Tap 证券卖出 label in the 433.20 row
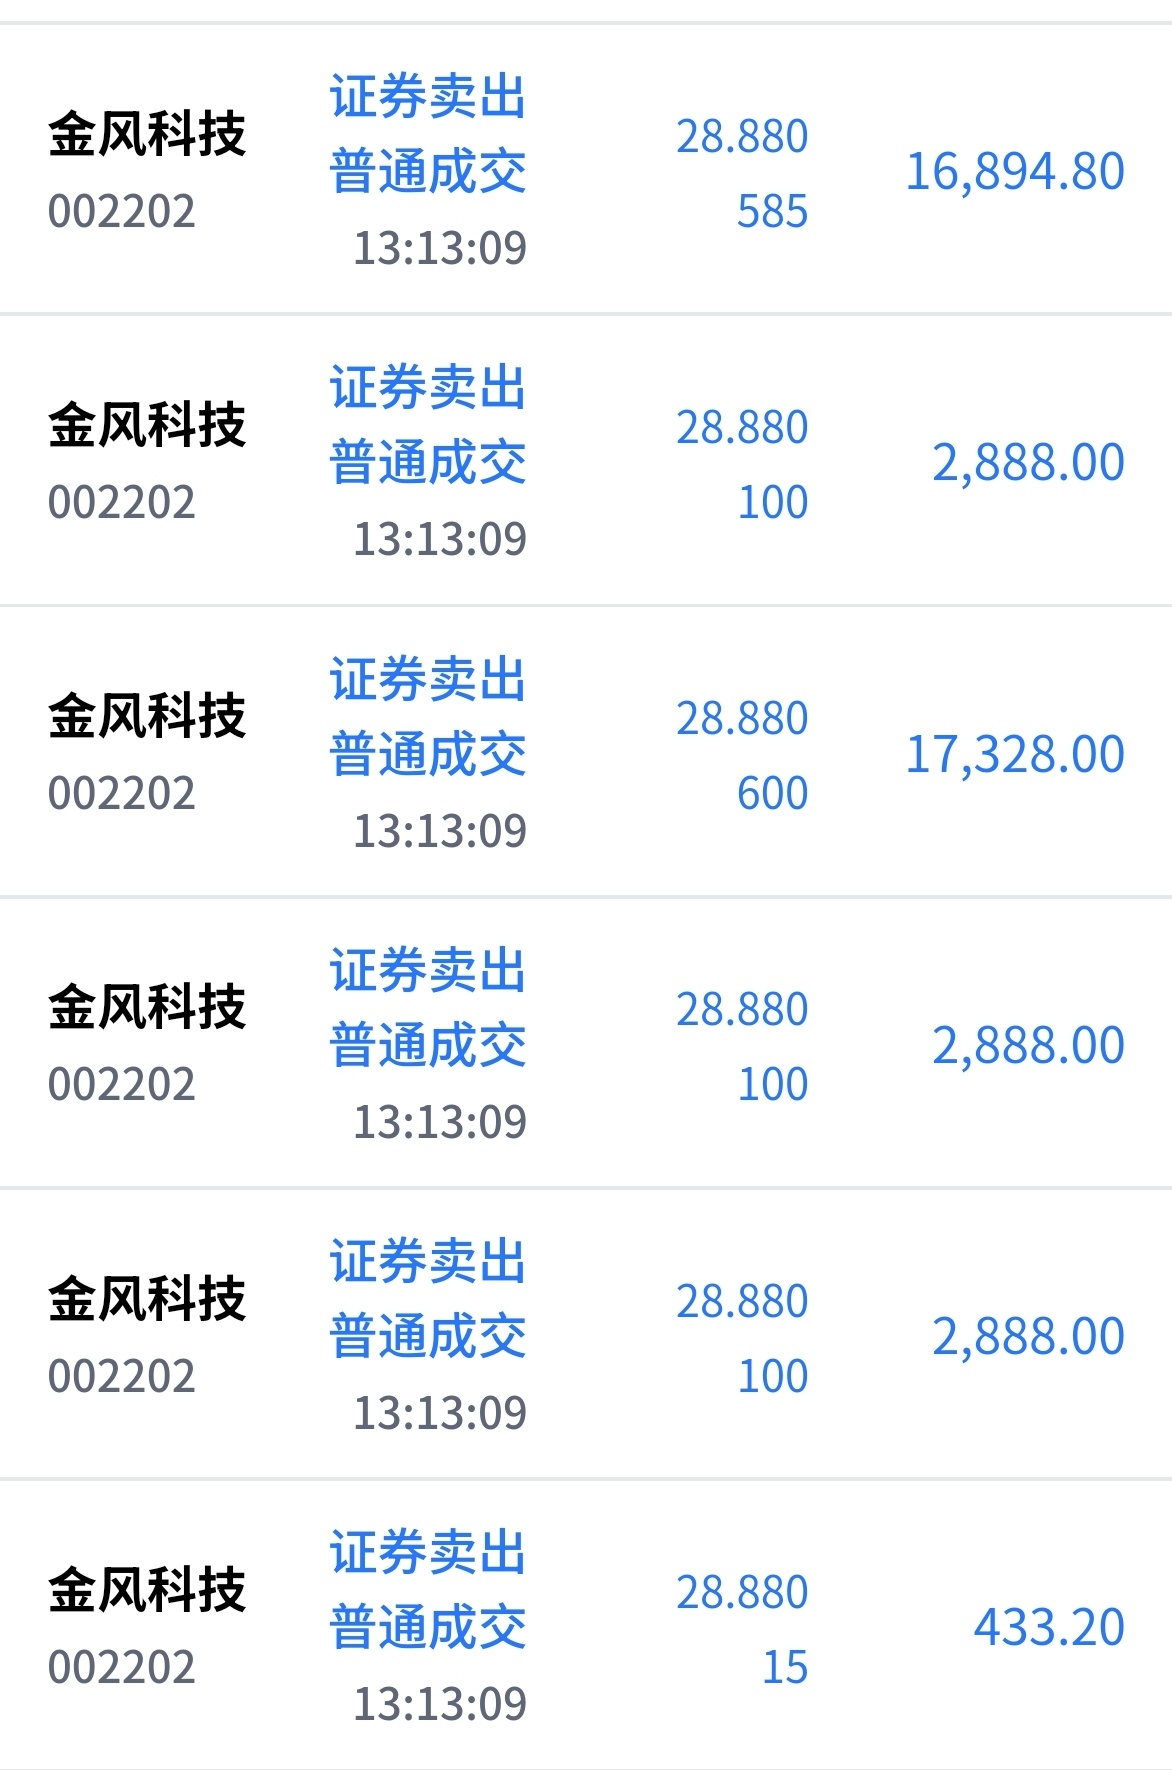Image resolution: width=1172 pixels, height=1770 pixels. (427, 1552)
